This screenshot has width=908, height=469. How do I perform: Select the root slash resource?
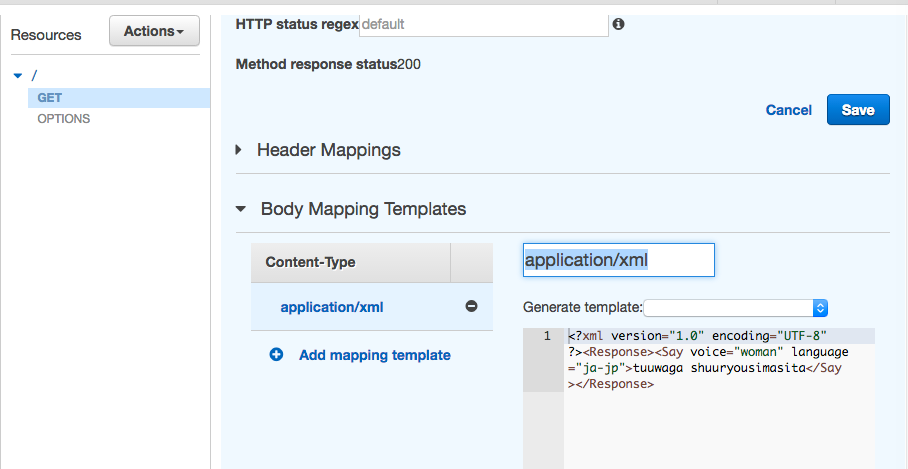pyautogui.click(x=34, y=75)
